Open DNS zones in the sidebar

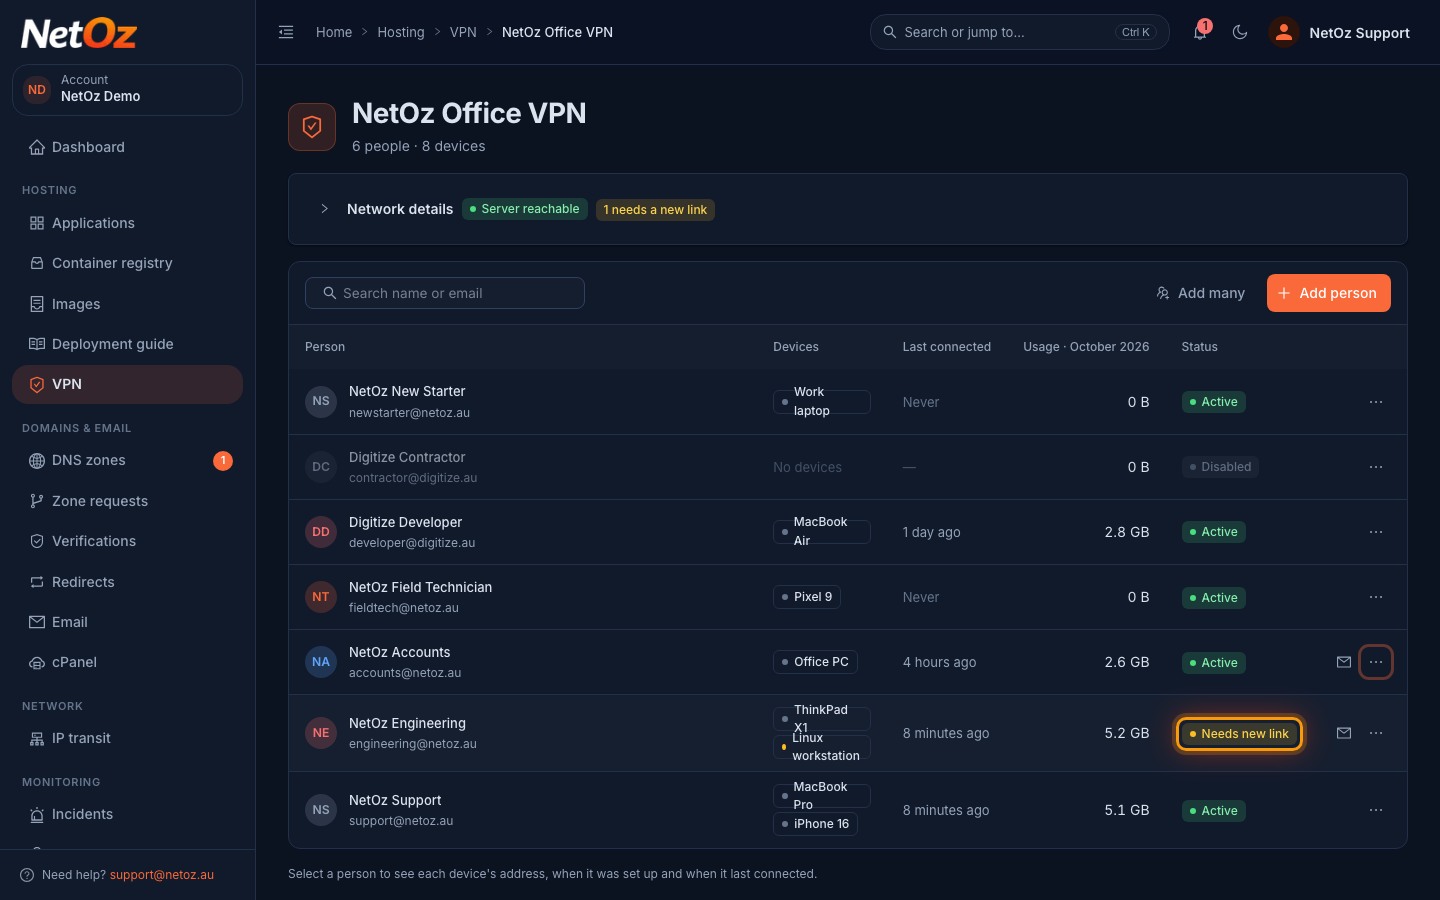point(127,460)
